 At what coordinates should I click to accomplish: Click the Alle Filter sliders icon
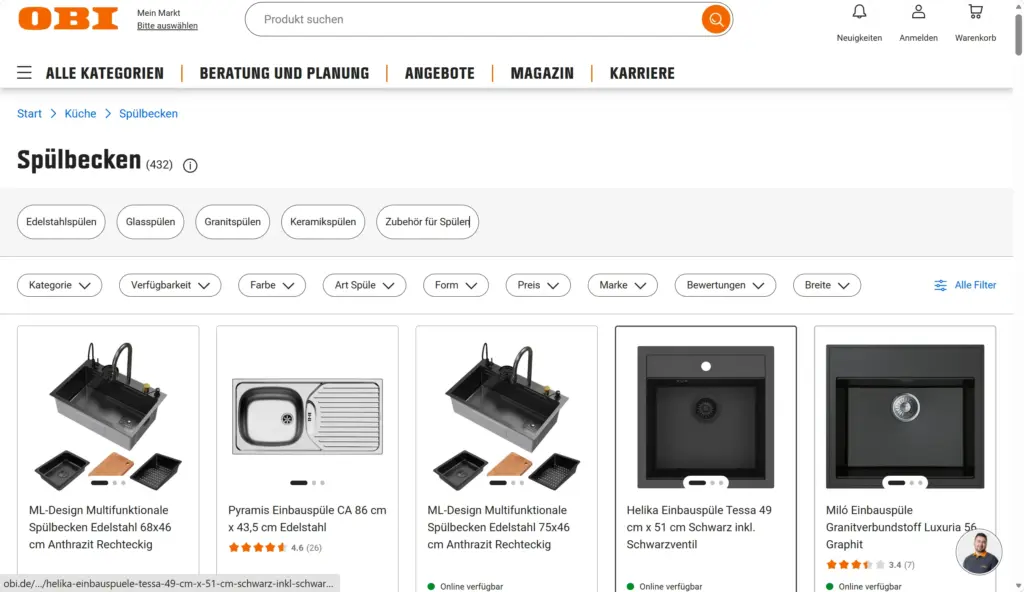[940, 285]
